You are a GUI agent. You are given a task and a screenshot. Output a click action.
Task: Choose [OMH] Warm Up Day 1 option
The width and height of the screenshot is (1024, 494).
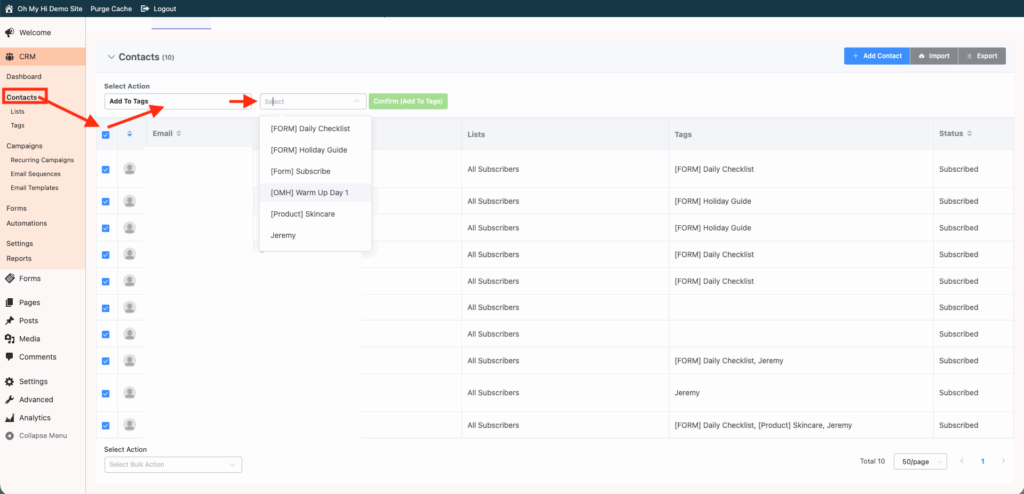tap(309, 191)
